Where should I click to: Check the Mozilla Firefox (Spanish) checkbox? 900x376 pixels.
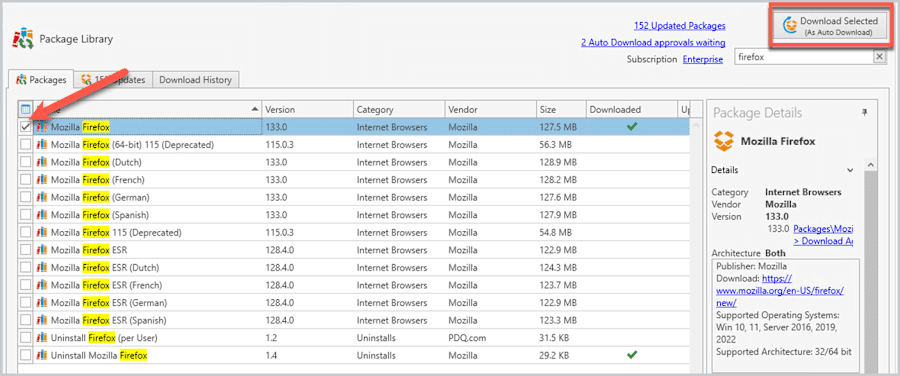(25, 215)
